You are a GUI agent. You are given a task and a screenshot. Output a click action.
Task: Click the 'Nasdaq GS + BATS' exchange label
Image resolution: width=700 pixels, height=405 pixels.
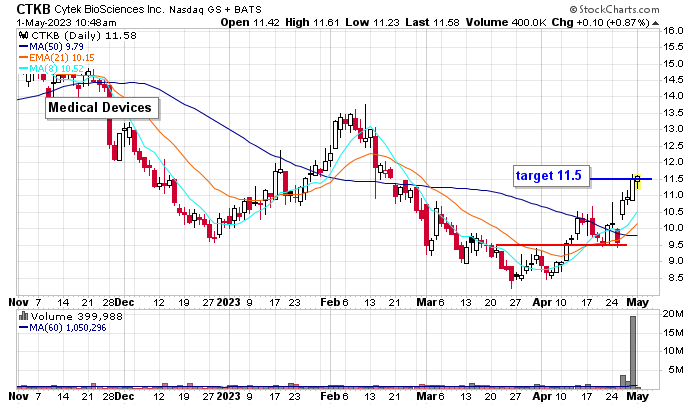coord(215,9)
